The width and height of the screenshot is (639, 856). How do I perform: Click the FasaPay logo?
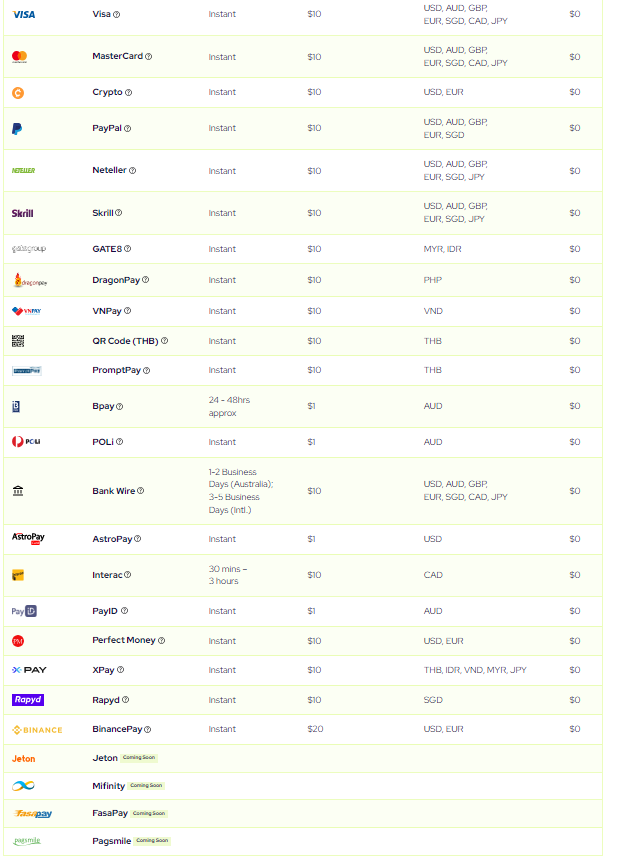[x=33, y=814]
